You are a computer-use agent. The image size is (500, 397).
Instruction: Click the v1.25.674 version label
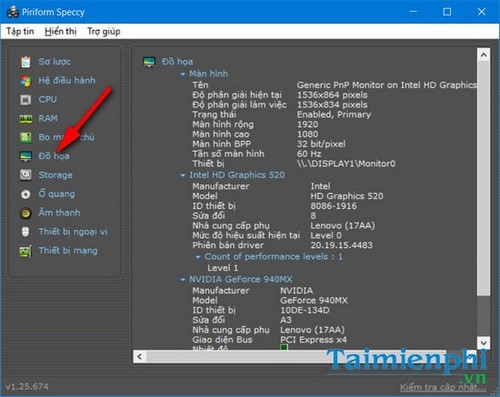27,387
